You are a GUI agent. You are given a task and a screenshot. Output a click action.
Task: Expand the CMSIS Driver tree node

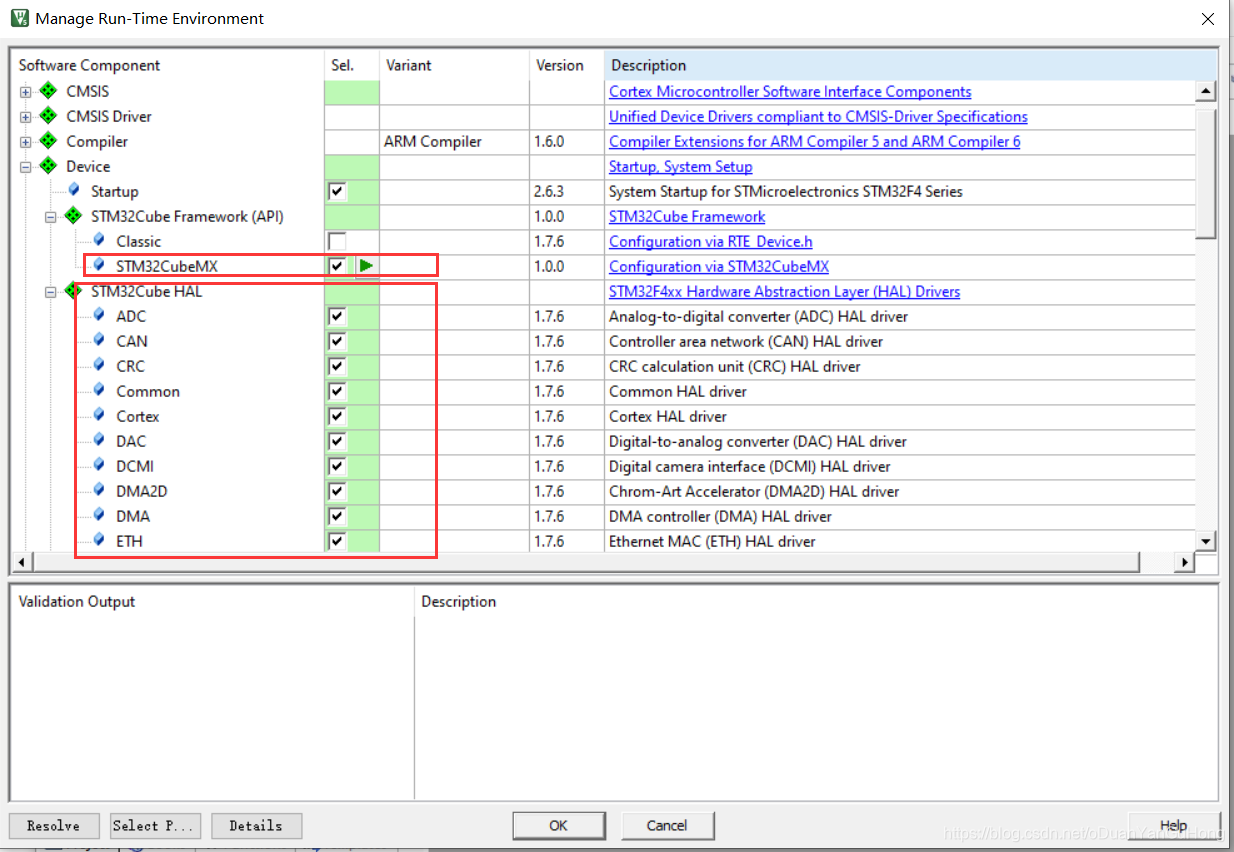25,117
